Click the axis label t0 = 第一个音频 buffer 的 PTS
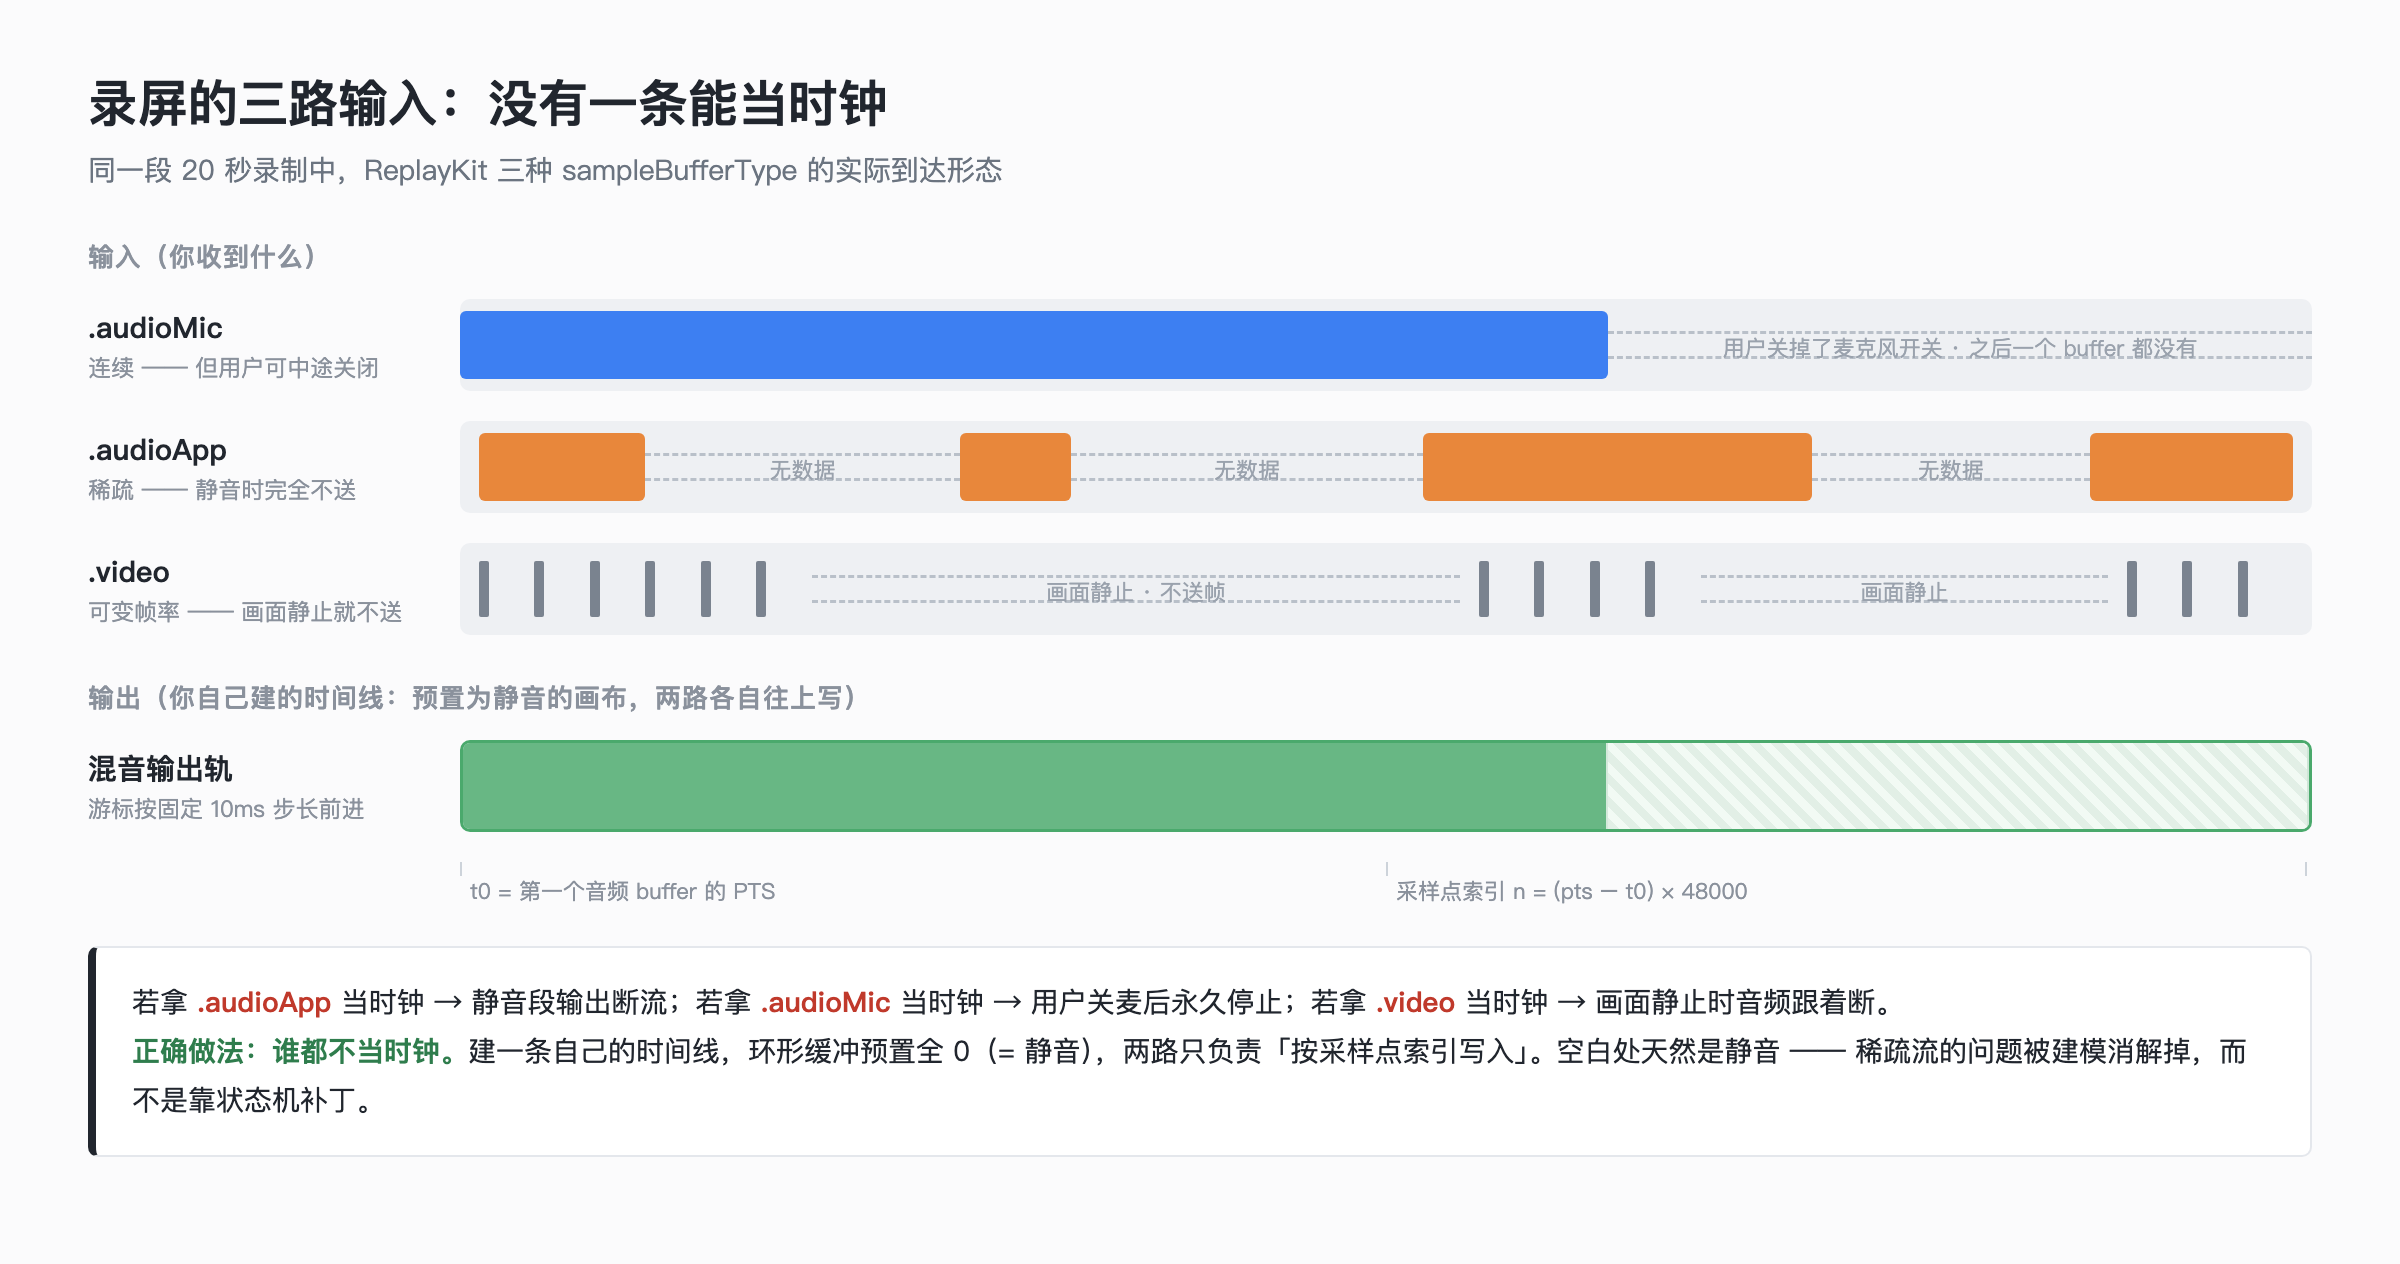2400x1264 pixels. pyautogui.click(x=622, y=891)
